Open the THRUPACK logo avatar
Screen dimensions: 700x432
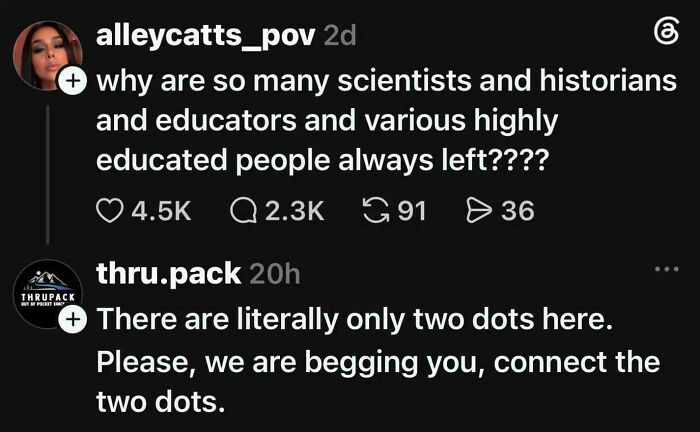[47, 294]
